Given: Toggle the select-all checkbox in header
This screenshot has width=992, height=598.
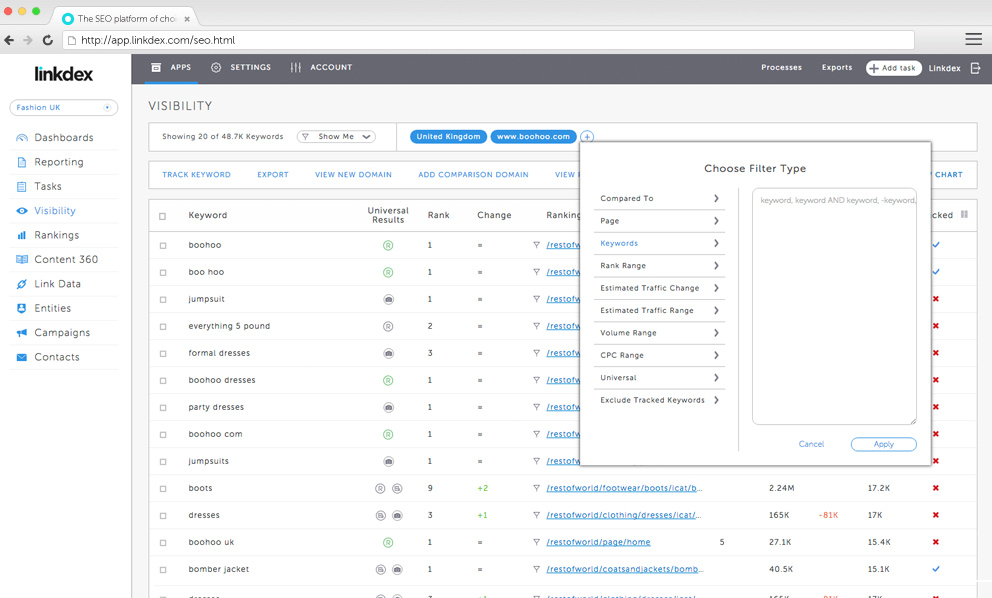Looking at the screenshot, I should tap(163, 216).
